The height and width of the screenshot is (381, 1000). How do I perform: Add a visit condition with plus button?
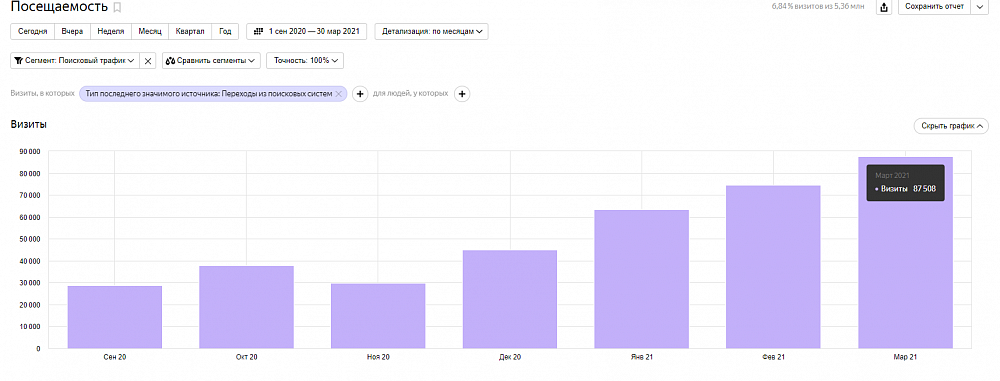coord(360,94)
